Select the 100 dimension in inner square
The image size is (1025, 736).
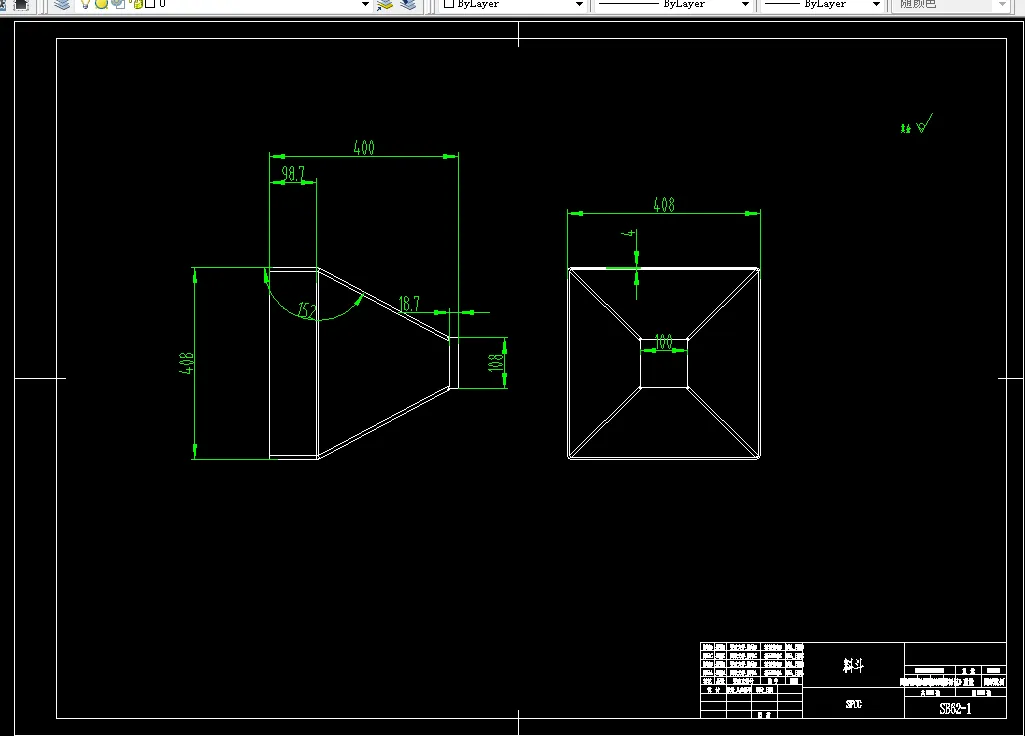pyautogui.click(x=664, y=342)
